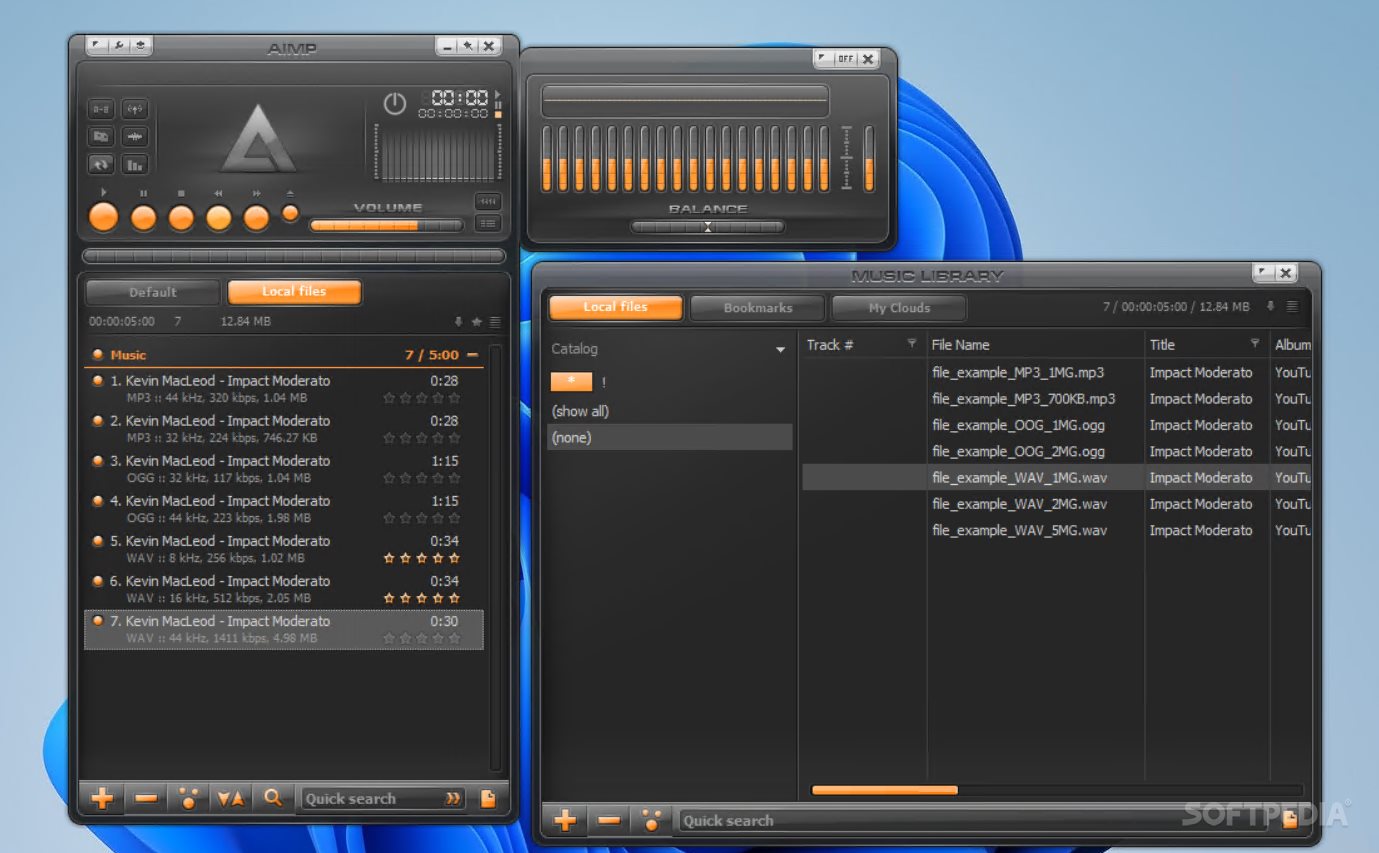Open AIMP preferences via the wrench icon
The height and width of the screenshot is (853, 1379).
coord(119,46)
